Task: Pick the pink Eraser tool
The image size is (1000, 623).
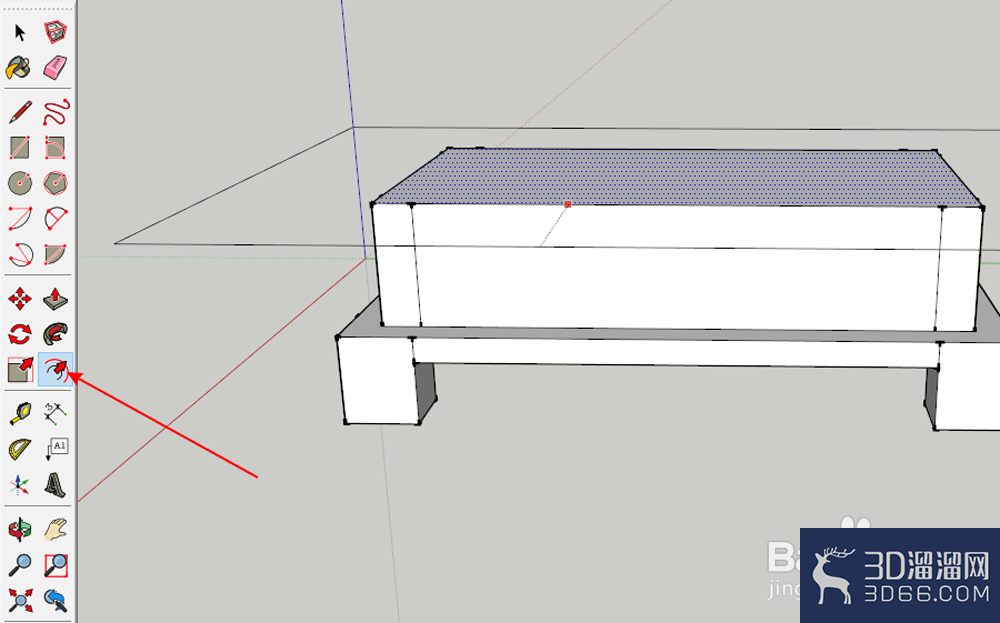Action: [x=55, y=67]
